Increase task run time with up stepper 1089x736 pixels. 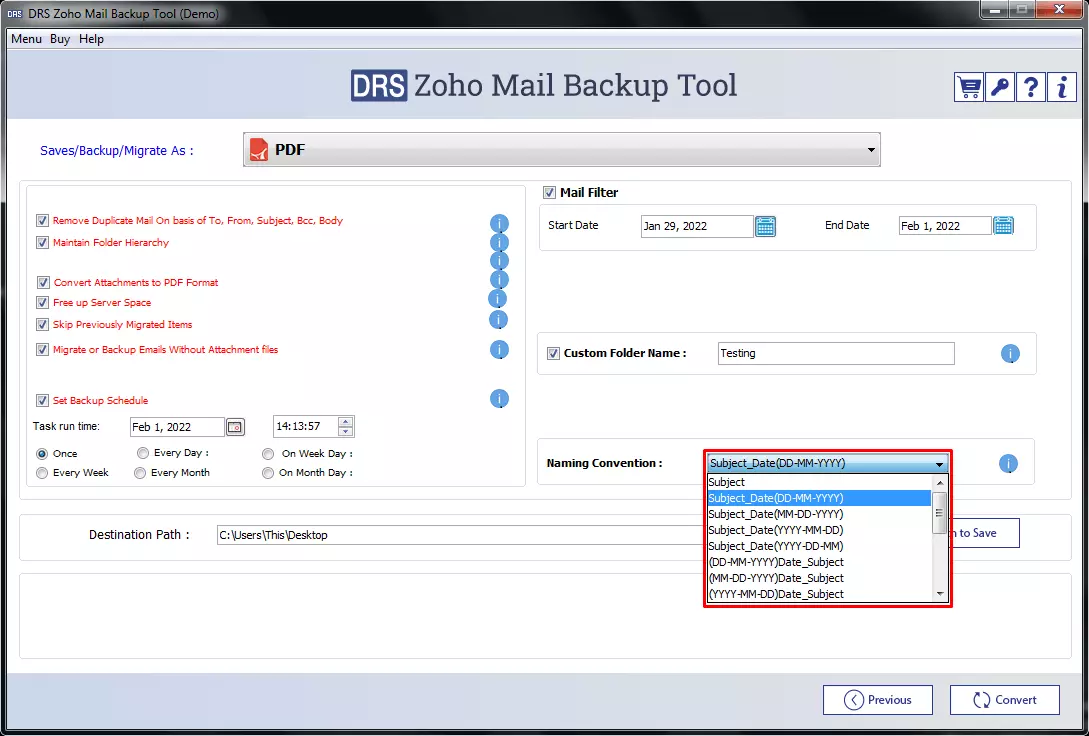tap(345, 421)
